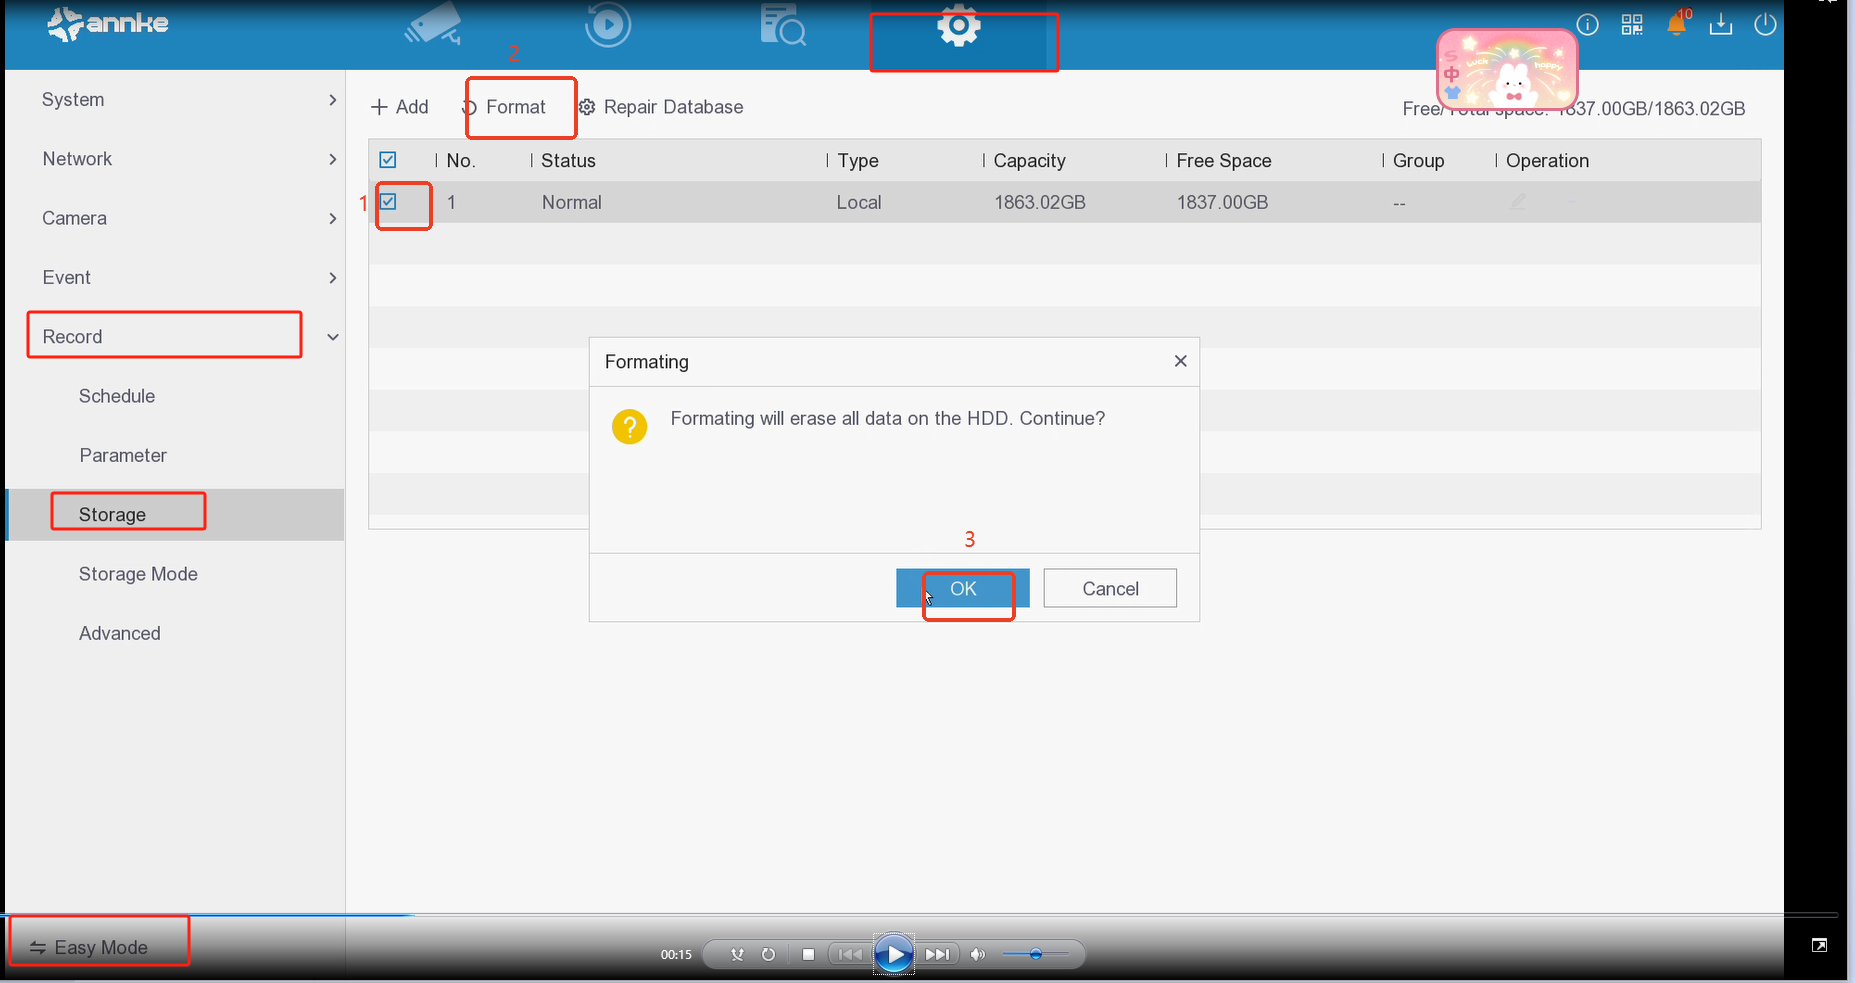This screenshot has width=1855, height=983.
Task: Switch to Easy Mode
Action: coord(90,947)
